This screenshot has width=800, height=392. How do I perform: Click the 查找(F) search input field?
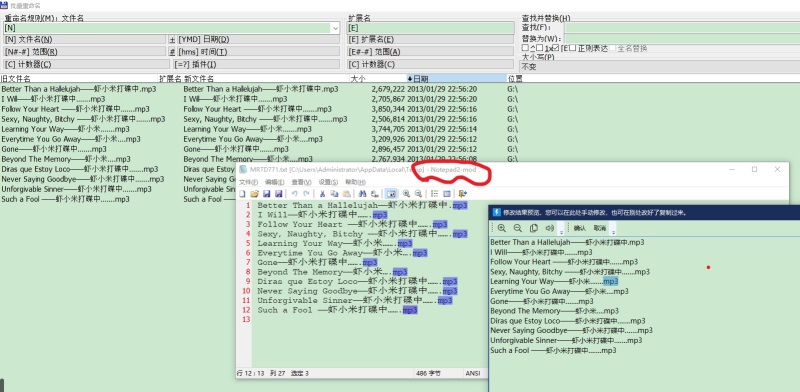pos(682,27)
